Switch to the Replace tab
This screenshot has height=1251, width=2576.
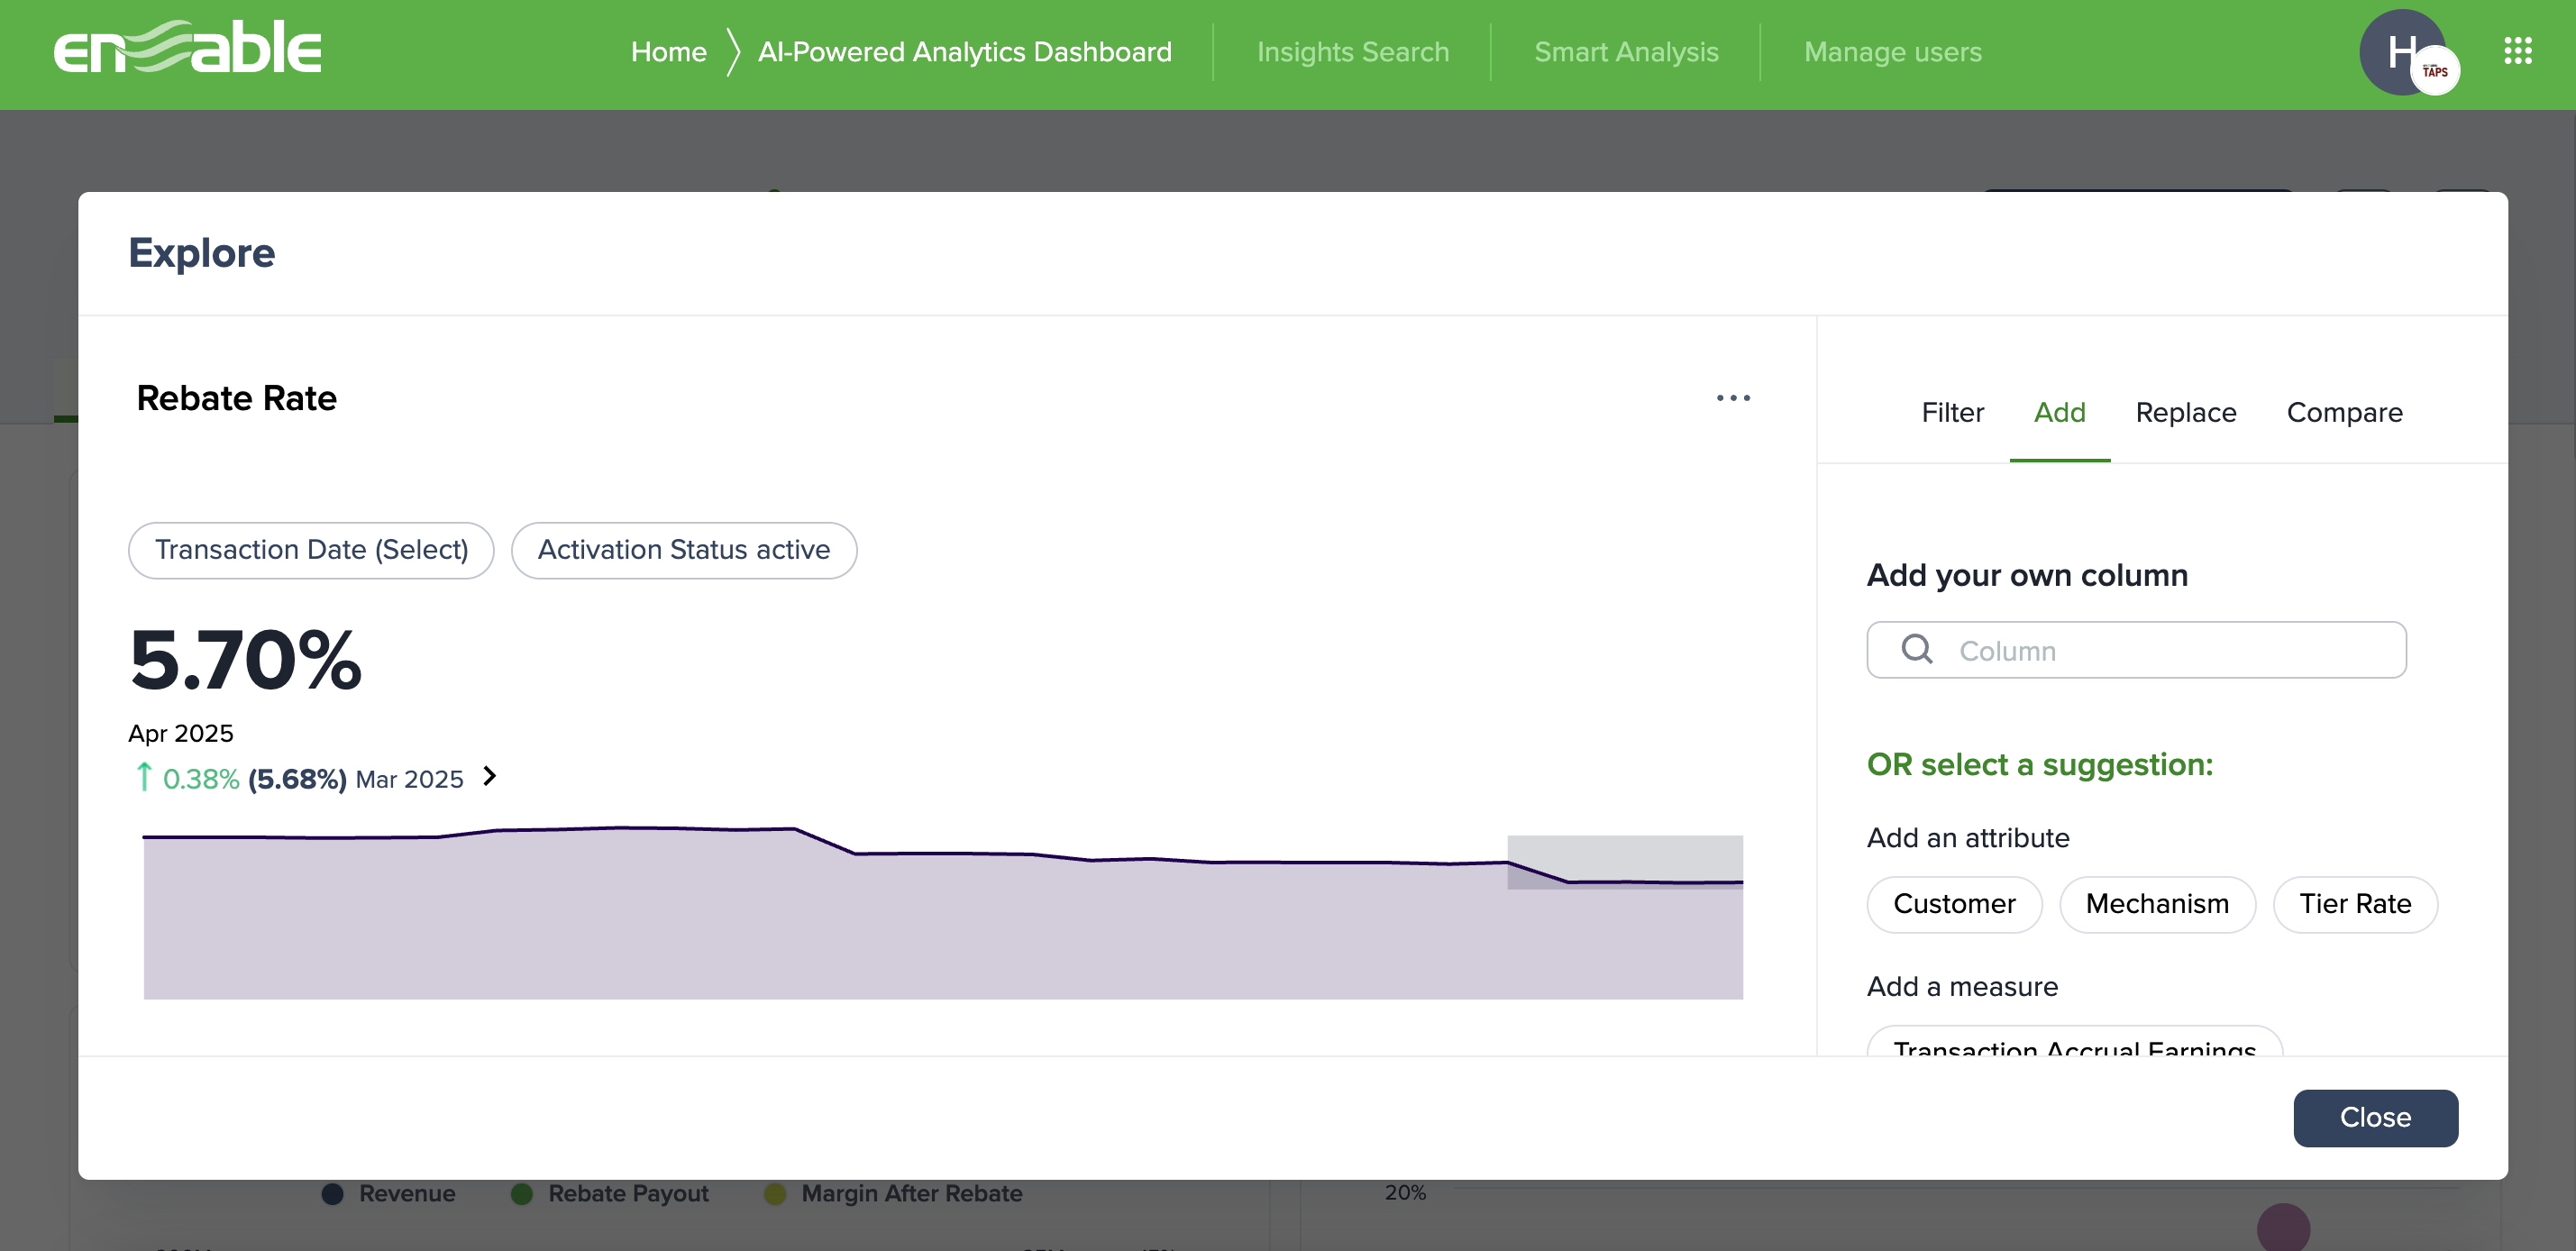click(2186, 412)
